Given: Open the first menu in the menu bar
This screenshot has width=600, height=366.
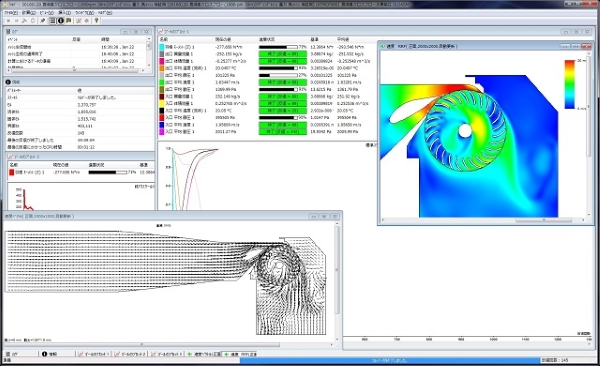Looking at the screenshot, I should pyautogui.click(x=10, y=13).
